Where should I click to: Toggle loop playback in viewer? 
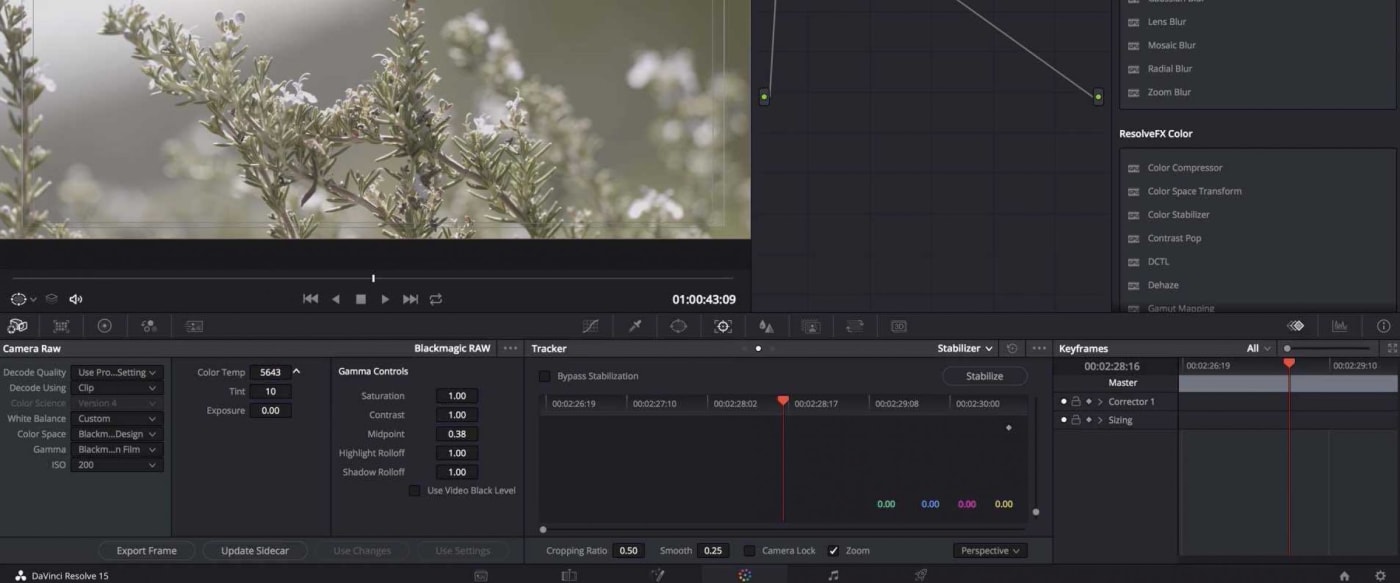tap(436, 299)
